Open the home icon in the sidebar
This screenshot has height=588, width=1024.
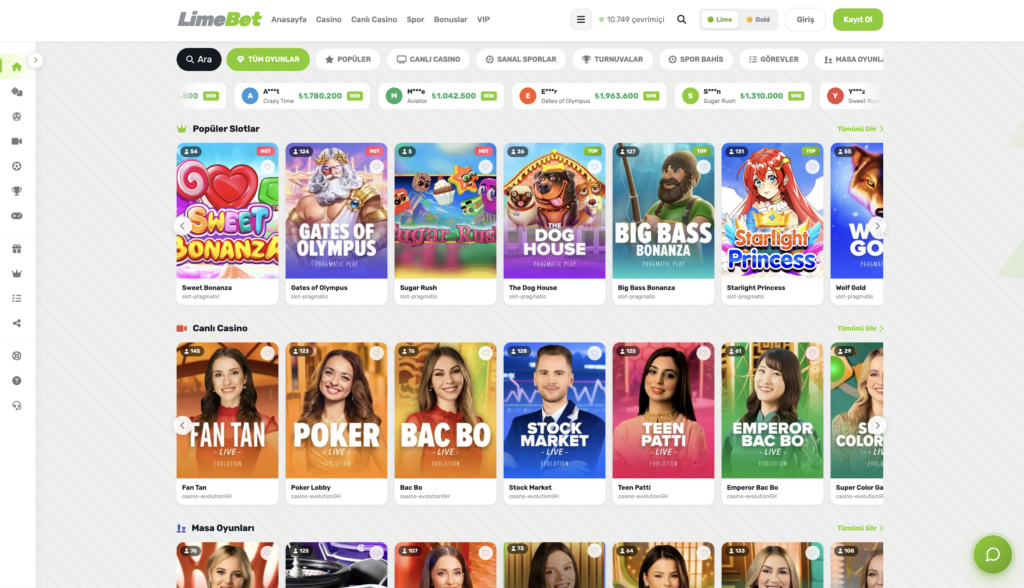(x=17, y=67)
